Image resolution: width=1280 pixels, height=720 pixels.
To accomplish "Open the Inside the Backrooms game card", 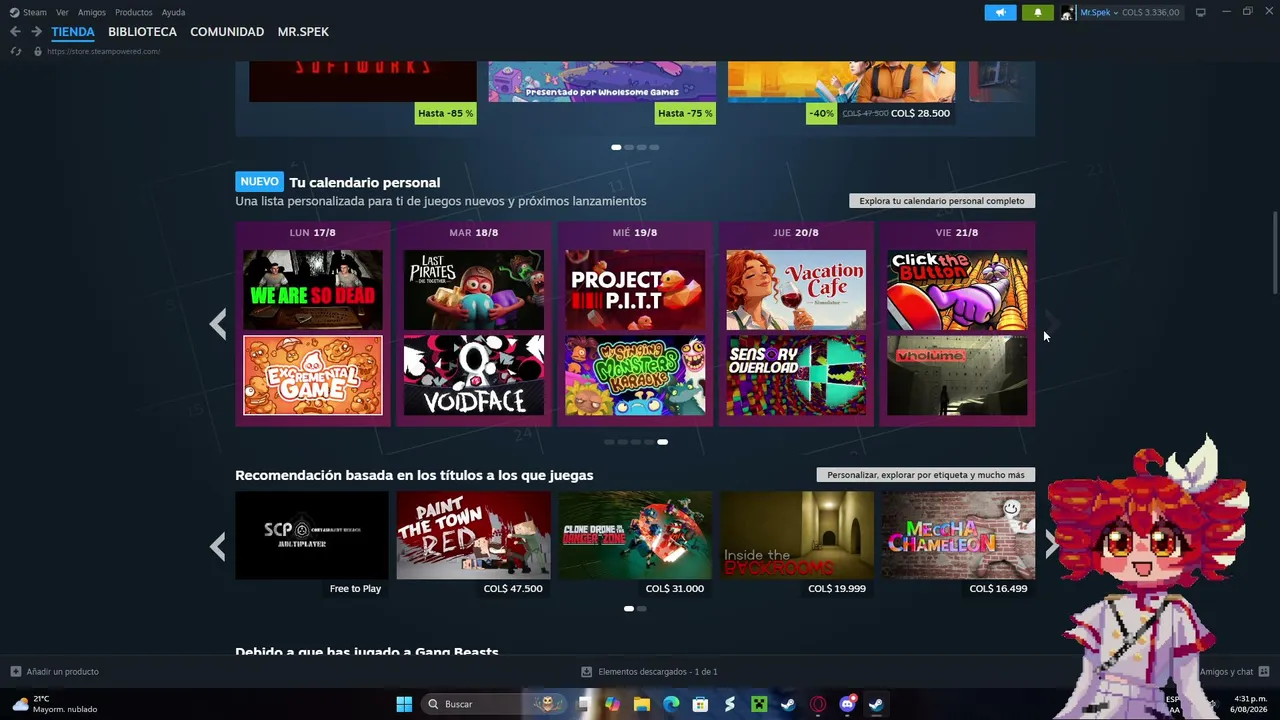I will point(797,544).
